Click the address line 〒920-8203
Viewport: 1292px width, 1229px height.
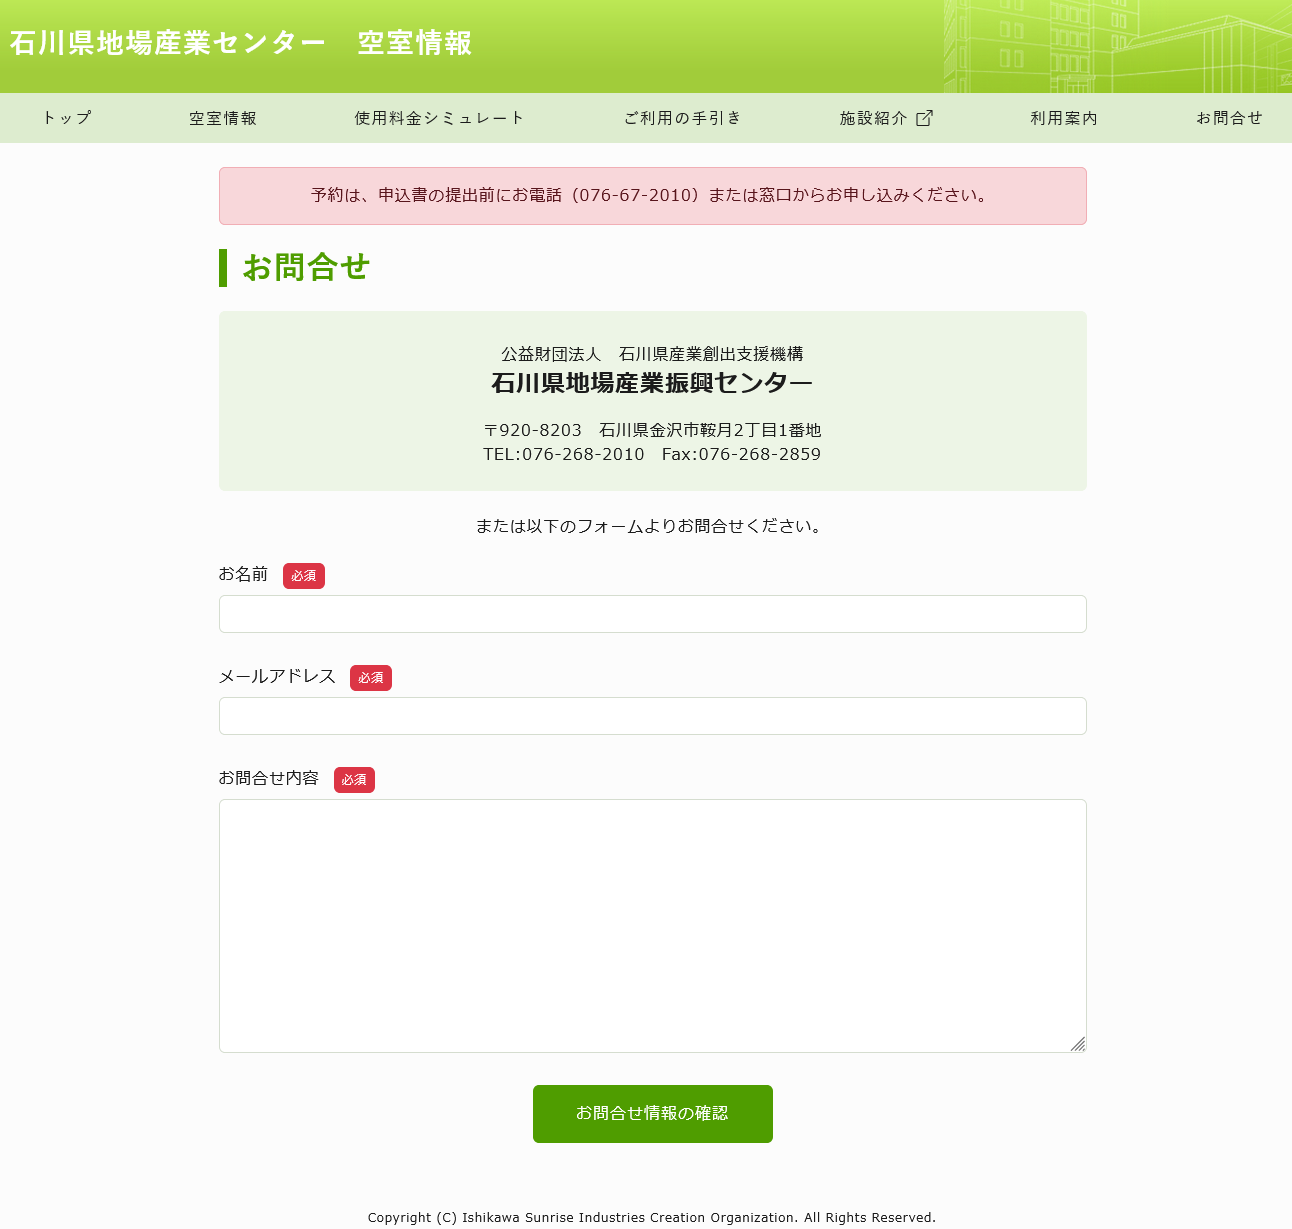[x=653, y=430]
